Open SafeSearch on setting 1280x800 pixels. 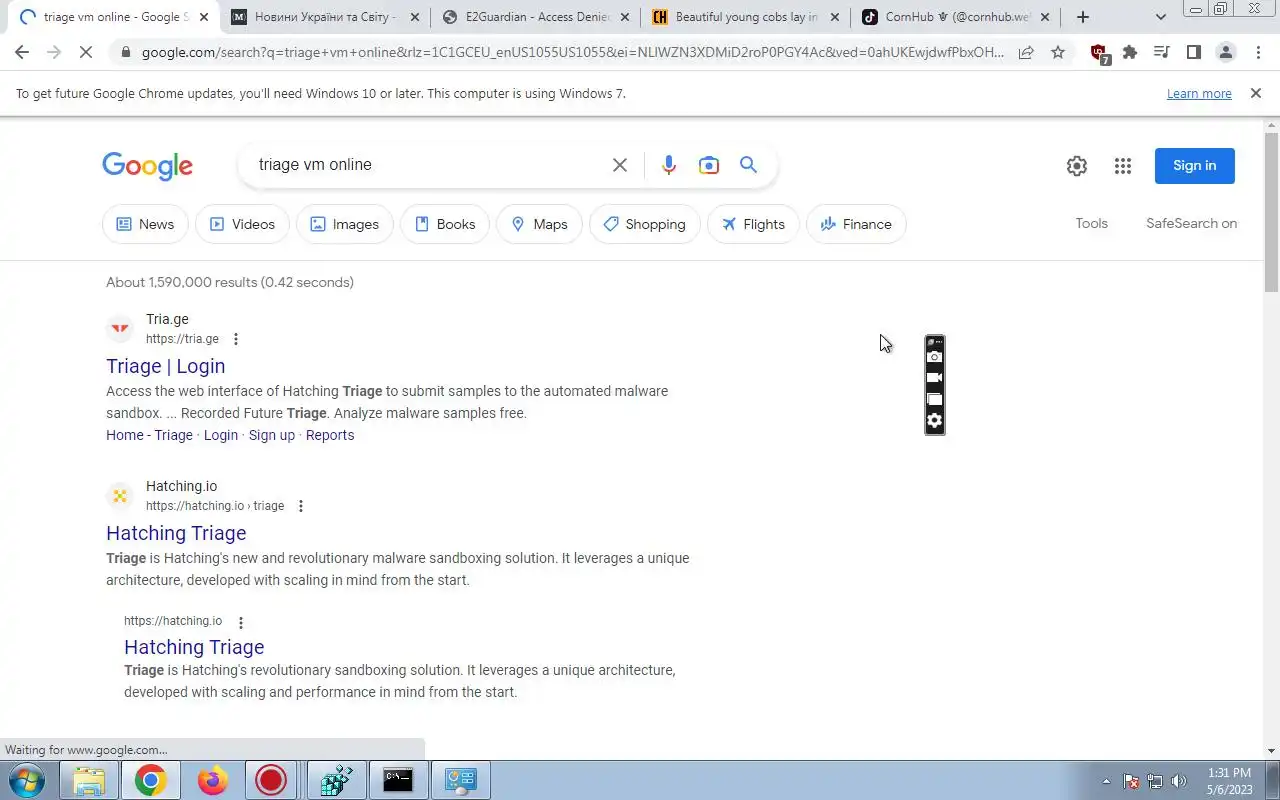[x=1191, y=223]
